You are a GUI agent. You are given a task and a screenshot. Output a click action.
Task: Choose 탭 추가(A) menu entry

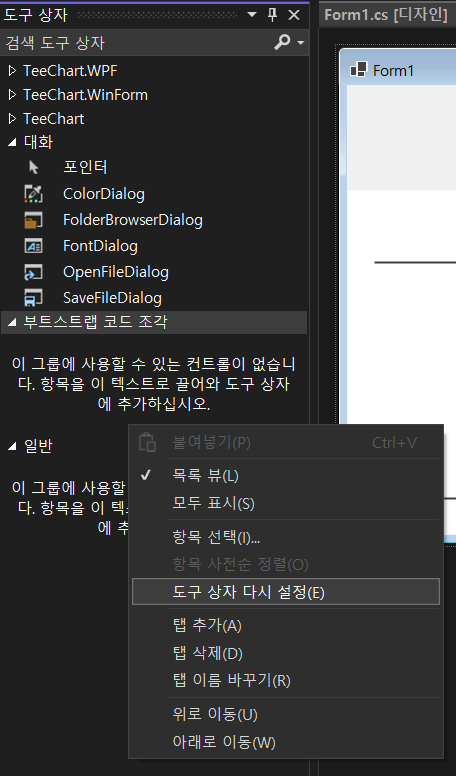pyautogui.click(x=286, y=626)
